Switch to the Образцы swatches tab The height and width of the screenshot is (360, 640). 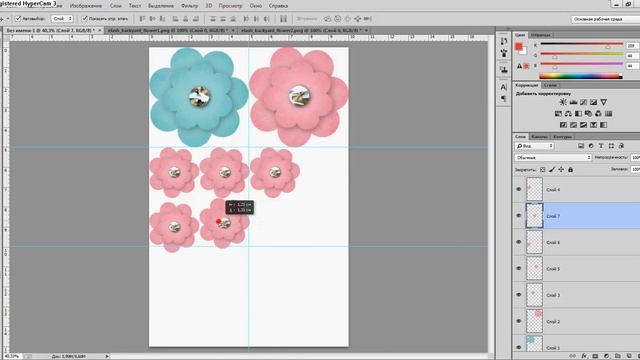(541, 35)
